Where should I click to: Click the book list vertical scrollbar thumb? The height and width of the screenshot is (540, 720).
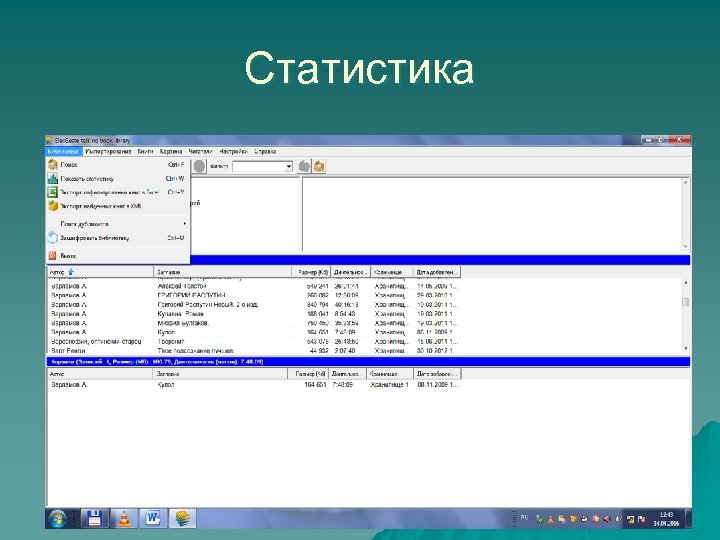coord(686,302)
